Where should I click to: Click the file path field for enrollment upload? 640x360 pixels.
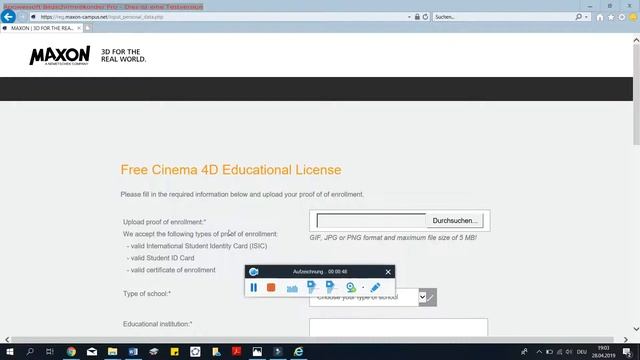[x=371, y=221]
